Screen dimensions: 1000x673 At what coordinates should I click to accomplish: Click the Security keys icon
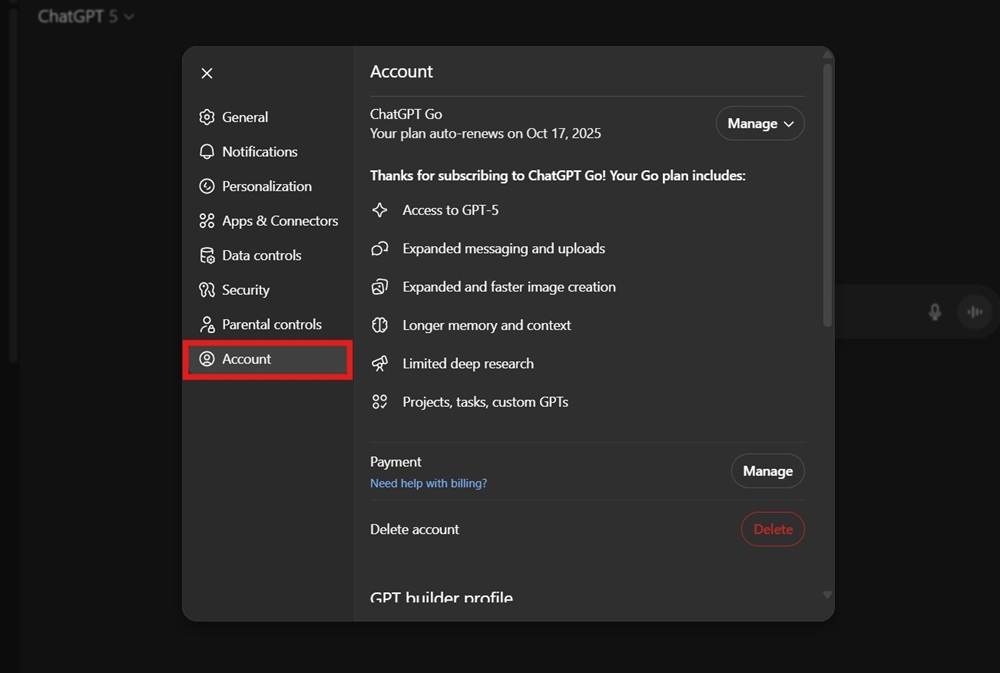coord(207,290)
